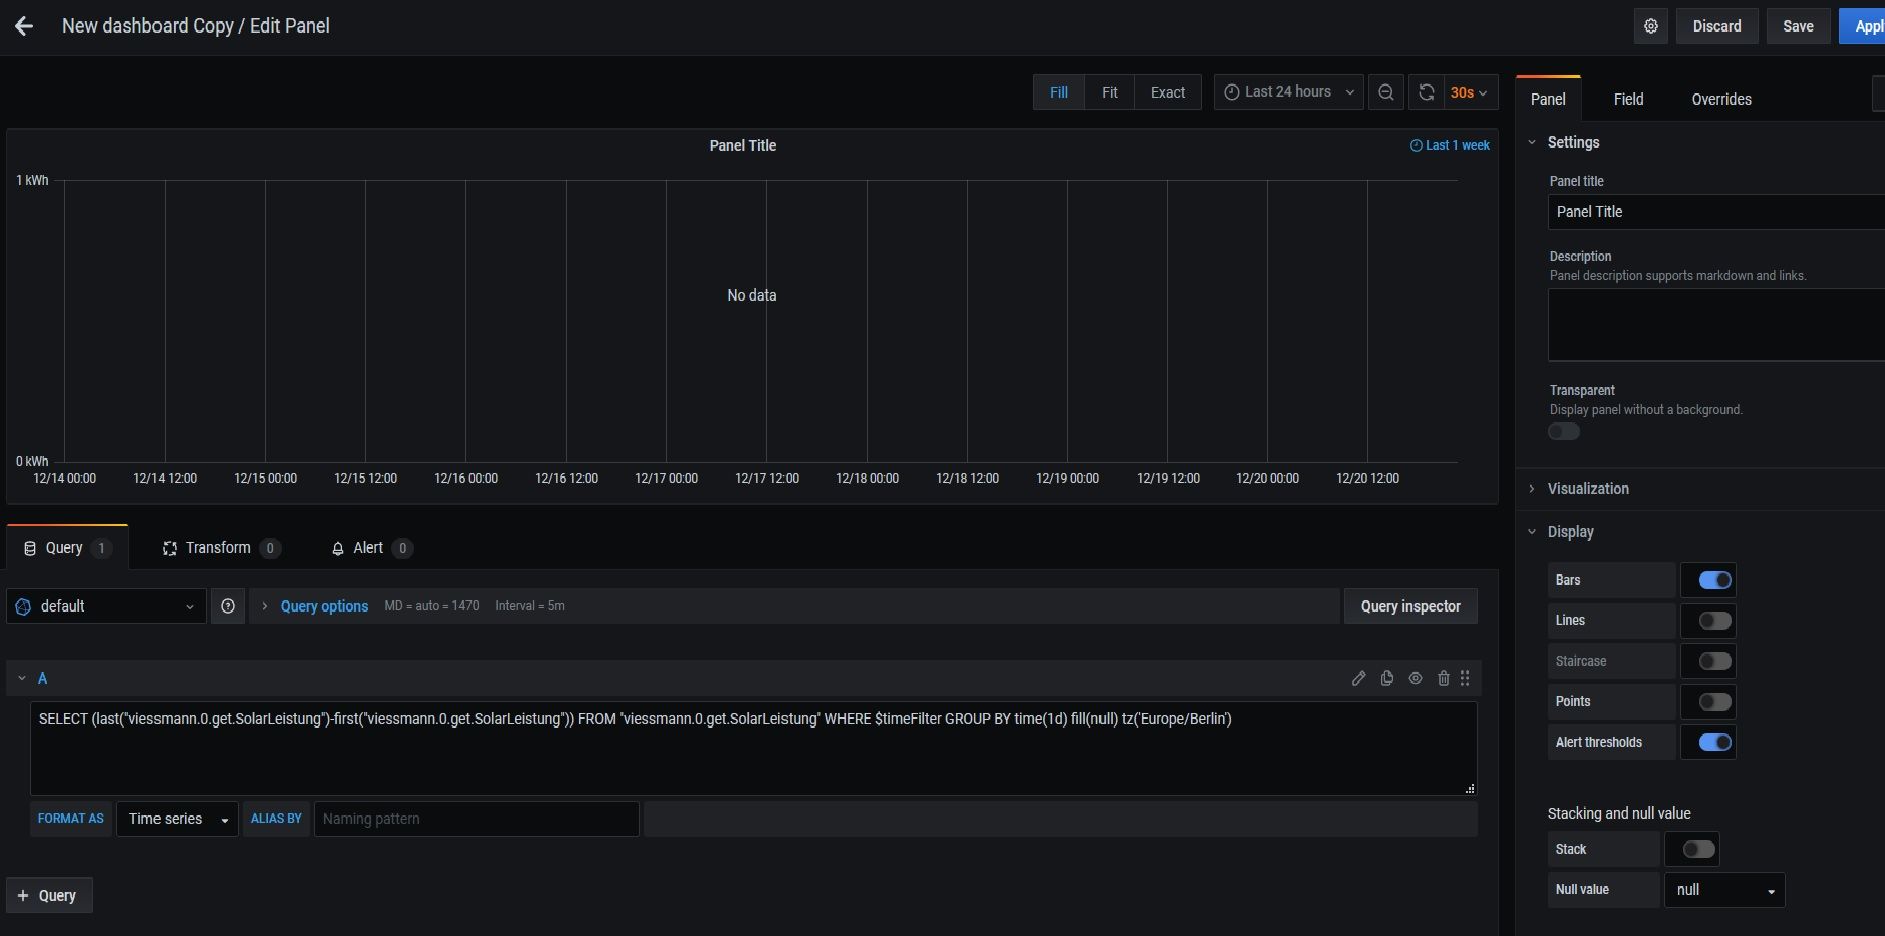This screenshot has width=1885, height=936.
Task: Click the drag handle of query A
Action: click(x=1465, y=678)
